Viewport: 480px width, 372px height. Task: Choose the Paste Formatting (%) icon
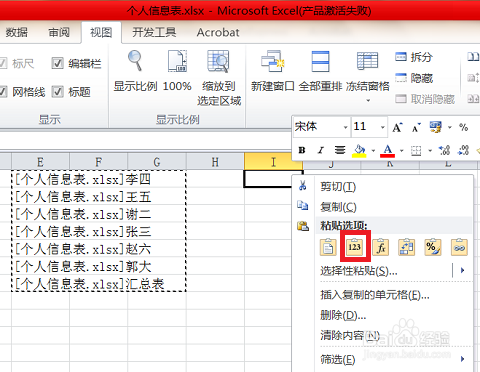coord(433,247)
